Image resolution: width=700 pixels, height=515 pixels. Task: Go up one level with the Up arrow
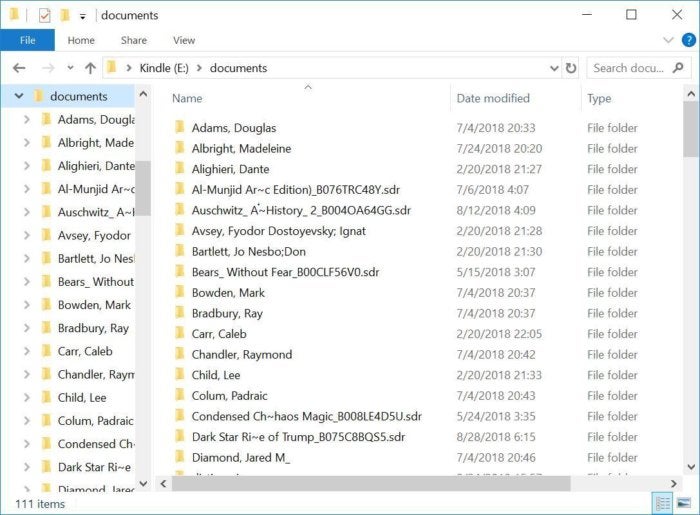tap(90, 68)
